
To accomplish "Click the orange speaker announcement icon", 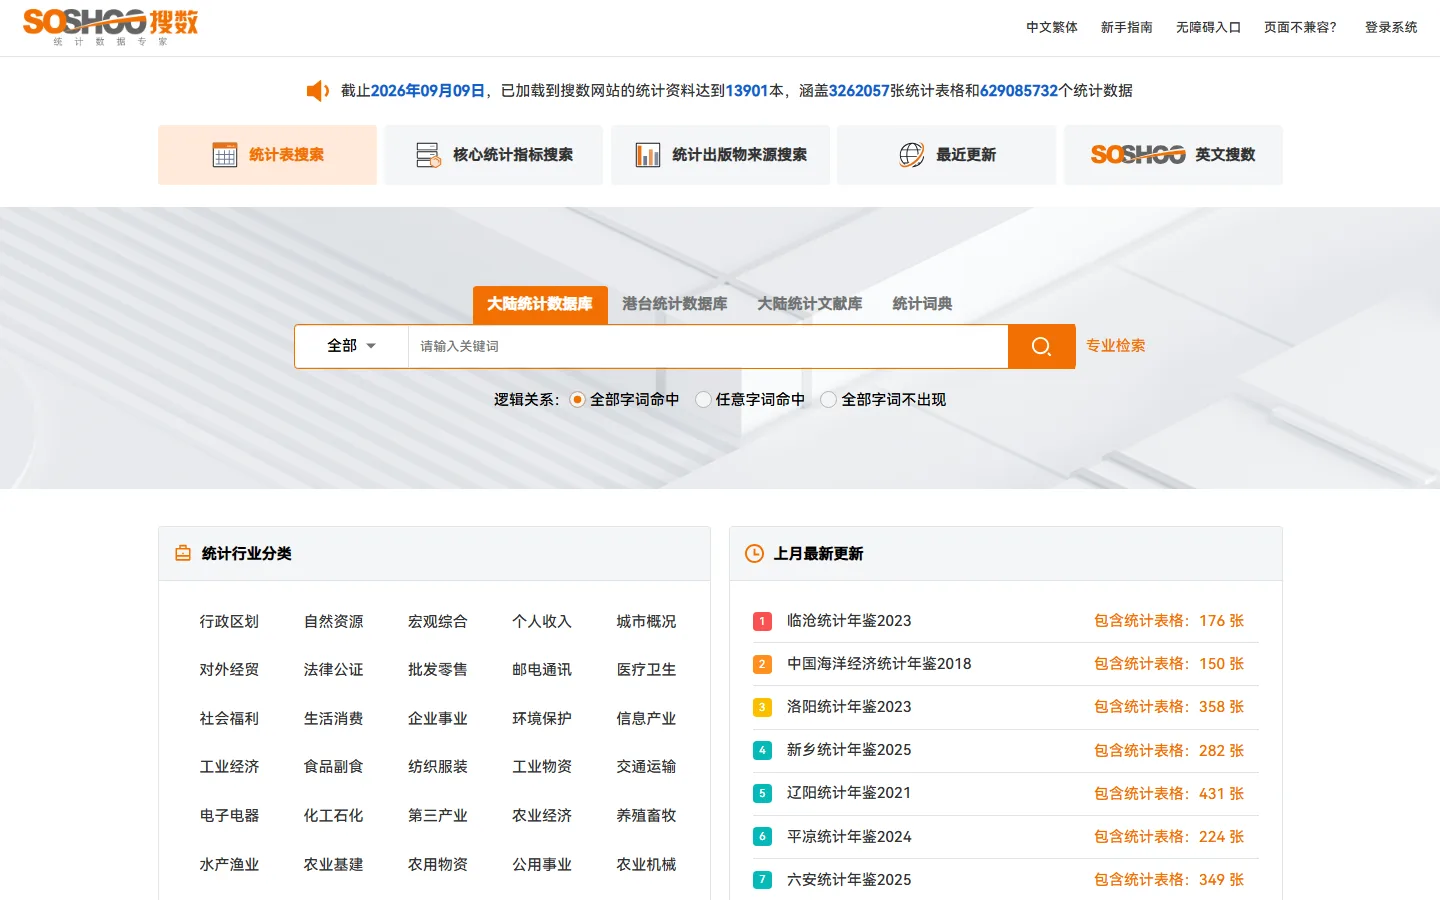I will tap(318, 91).
